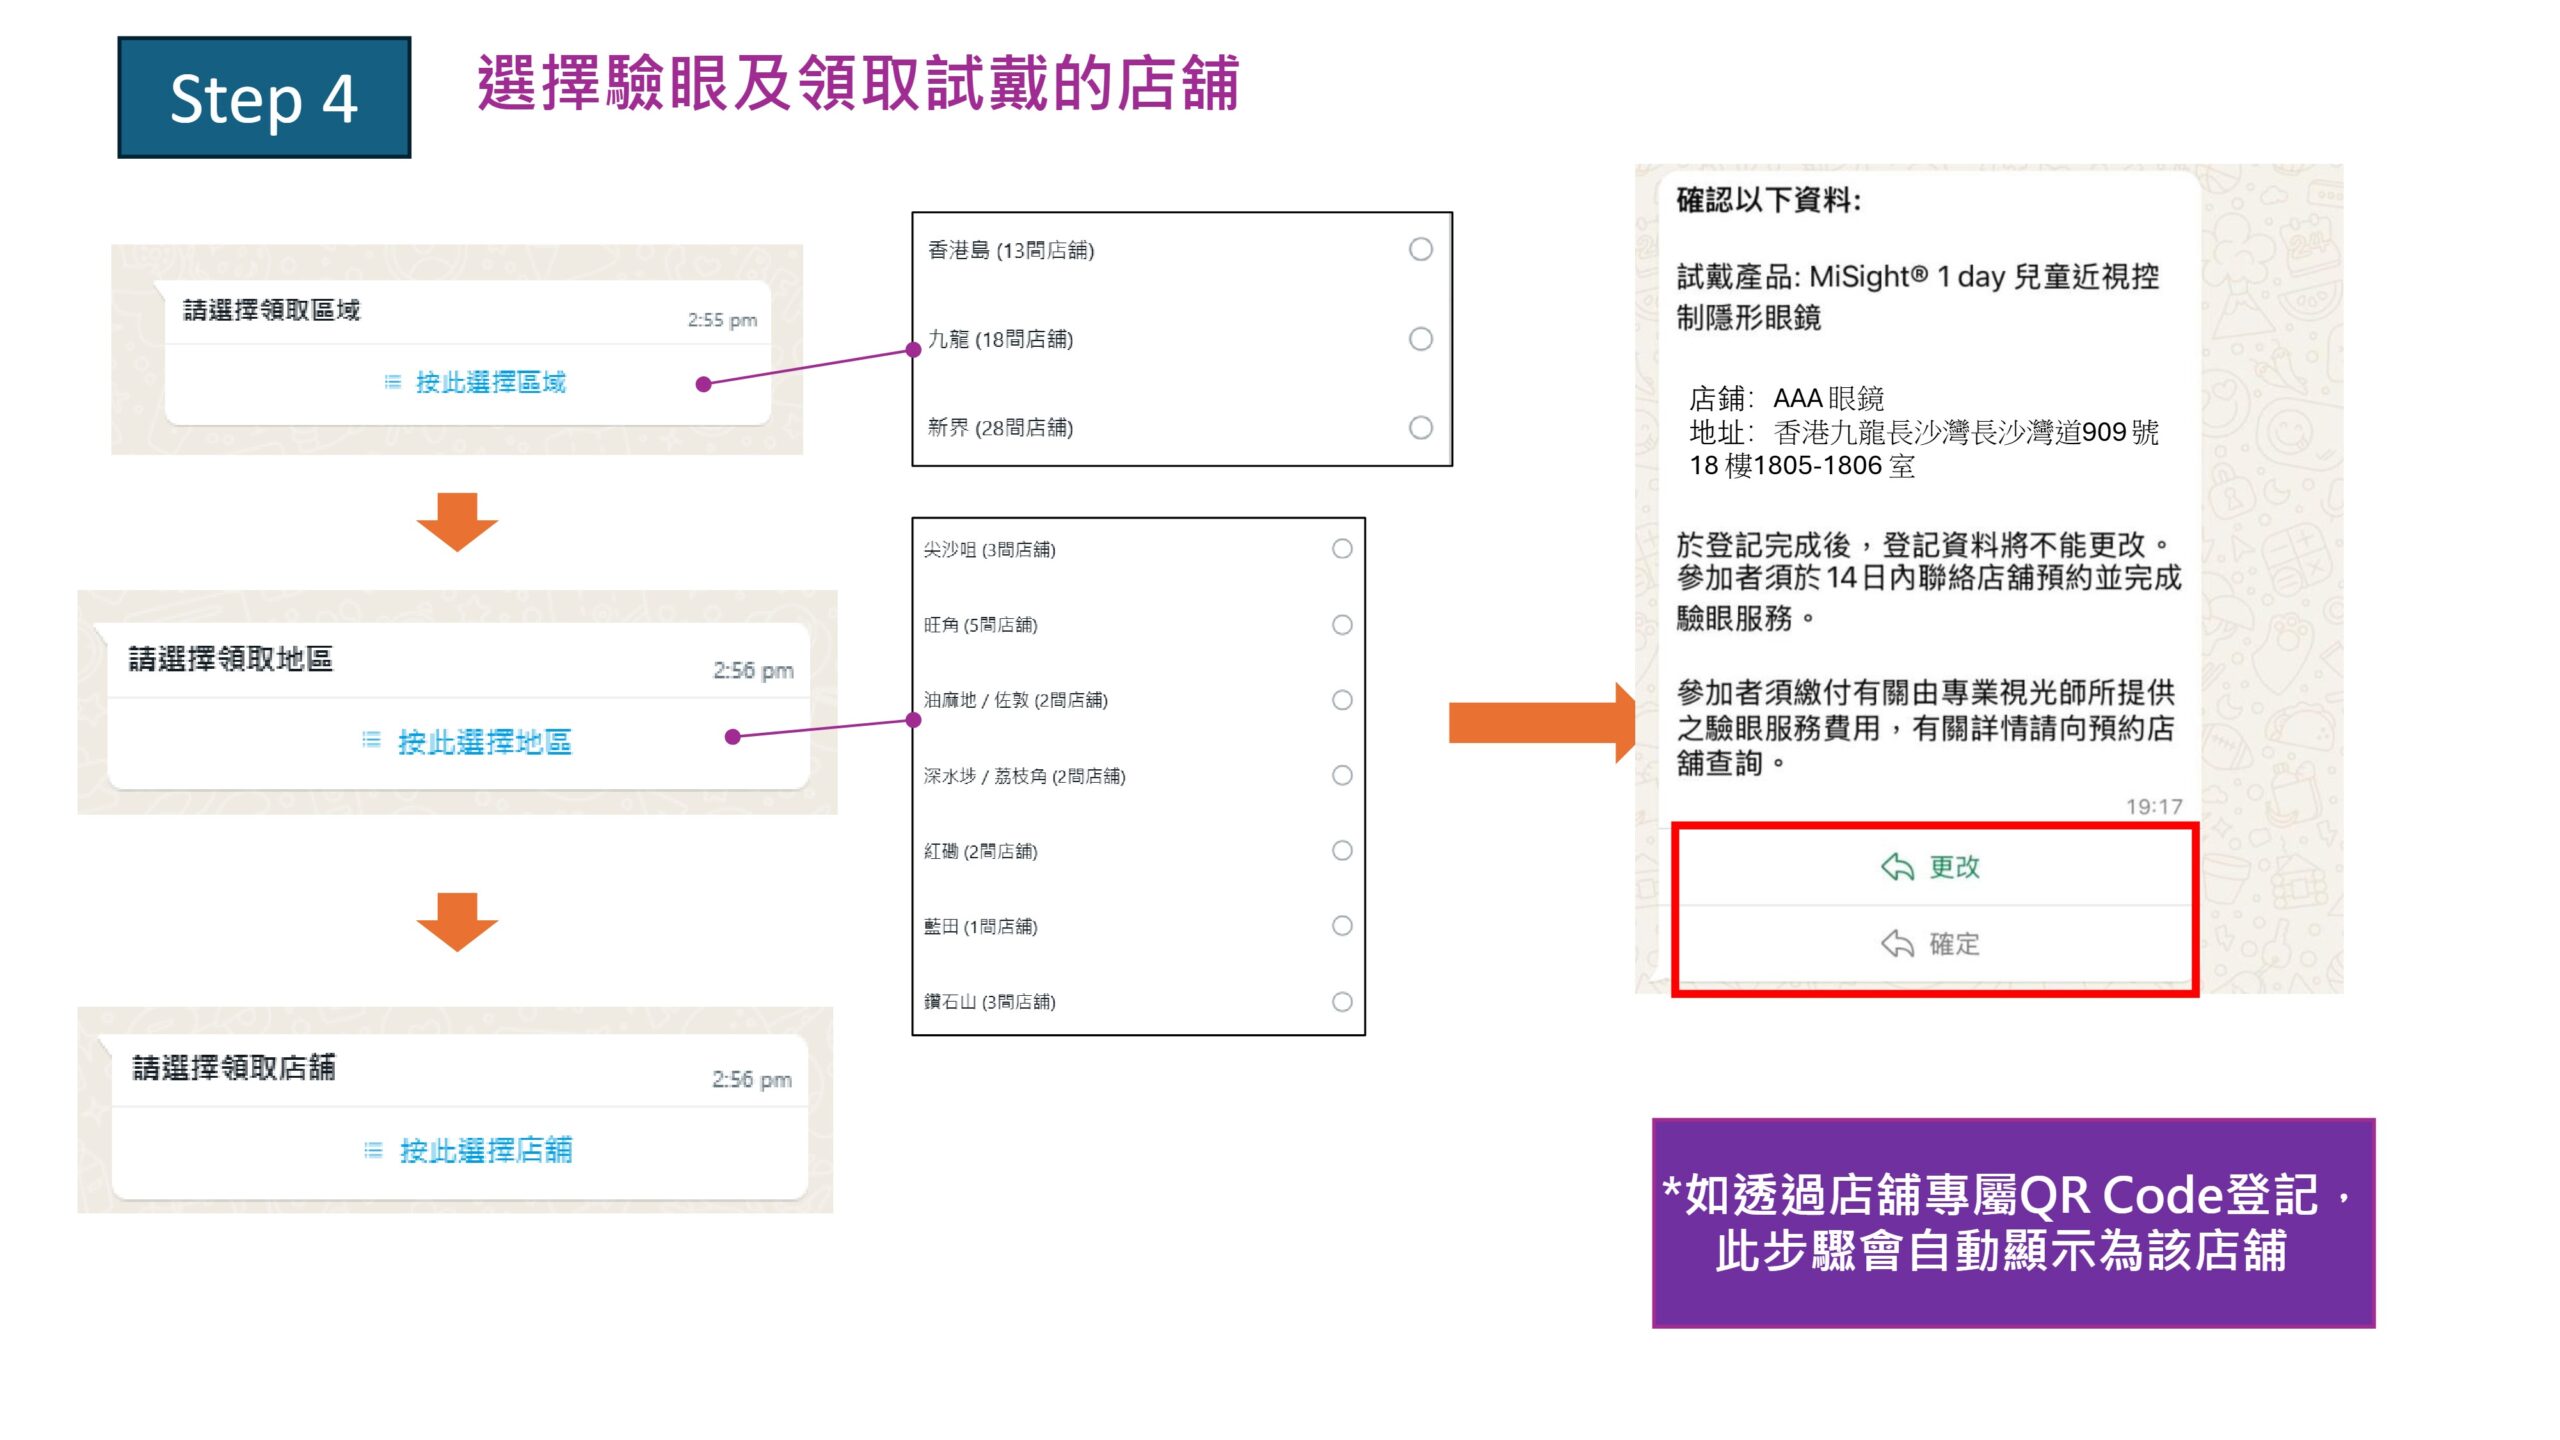
Task: Click the list icon beside 按此選擇地區
Action: (x=371, y=740)
